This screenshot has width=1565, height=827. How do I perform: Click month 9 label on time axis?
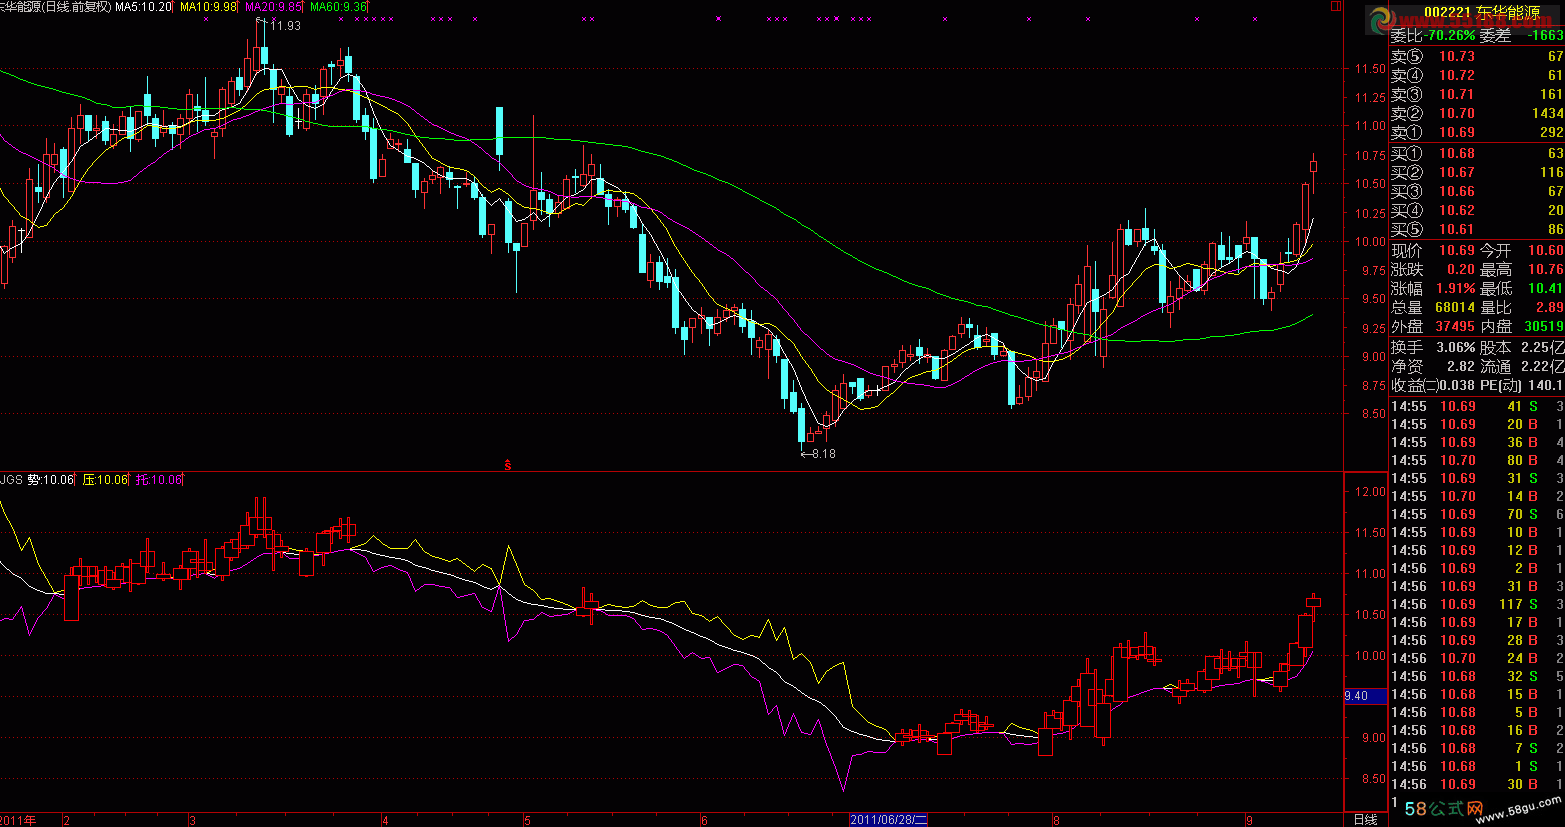coord(1249,820)
